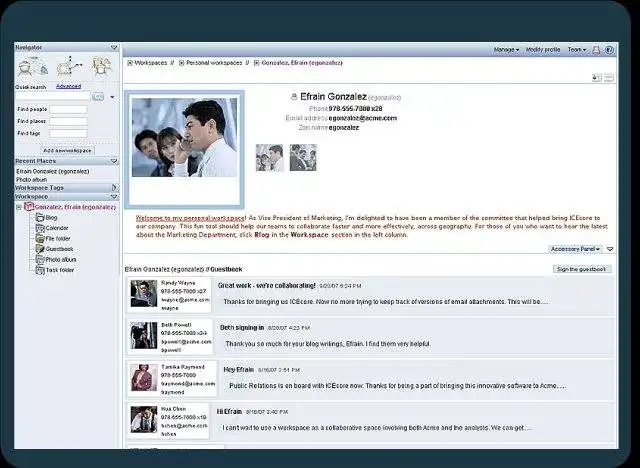The height and width of the screenshot is (468, 640).
Task: Open the quick search options arrow
Action: click(112, 97)
